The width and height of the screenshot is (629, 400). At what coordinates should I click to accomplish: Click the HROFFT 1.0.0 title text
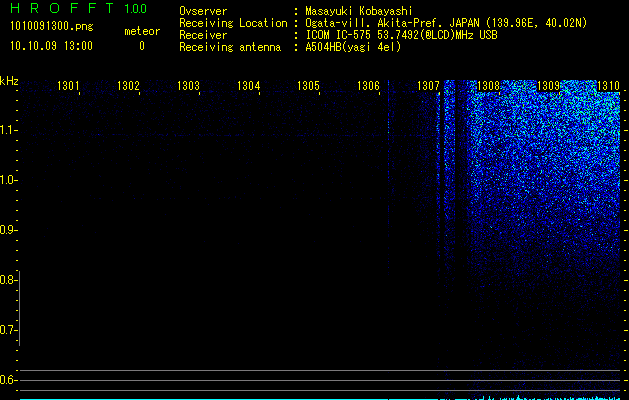(78, 8)
